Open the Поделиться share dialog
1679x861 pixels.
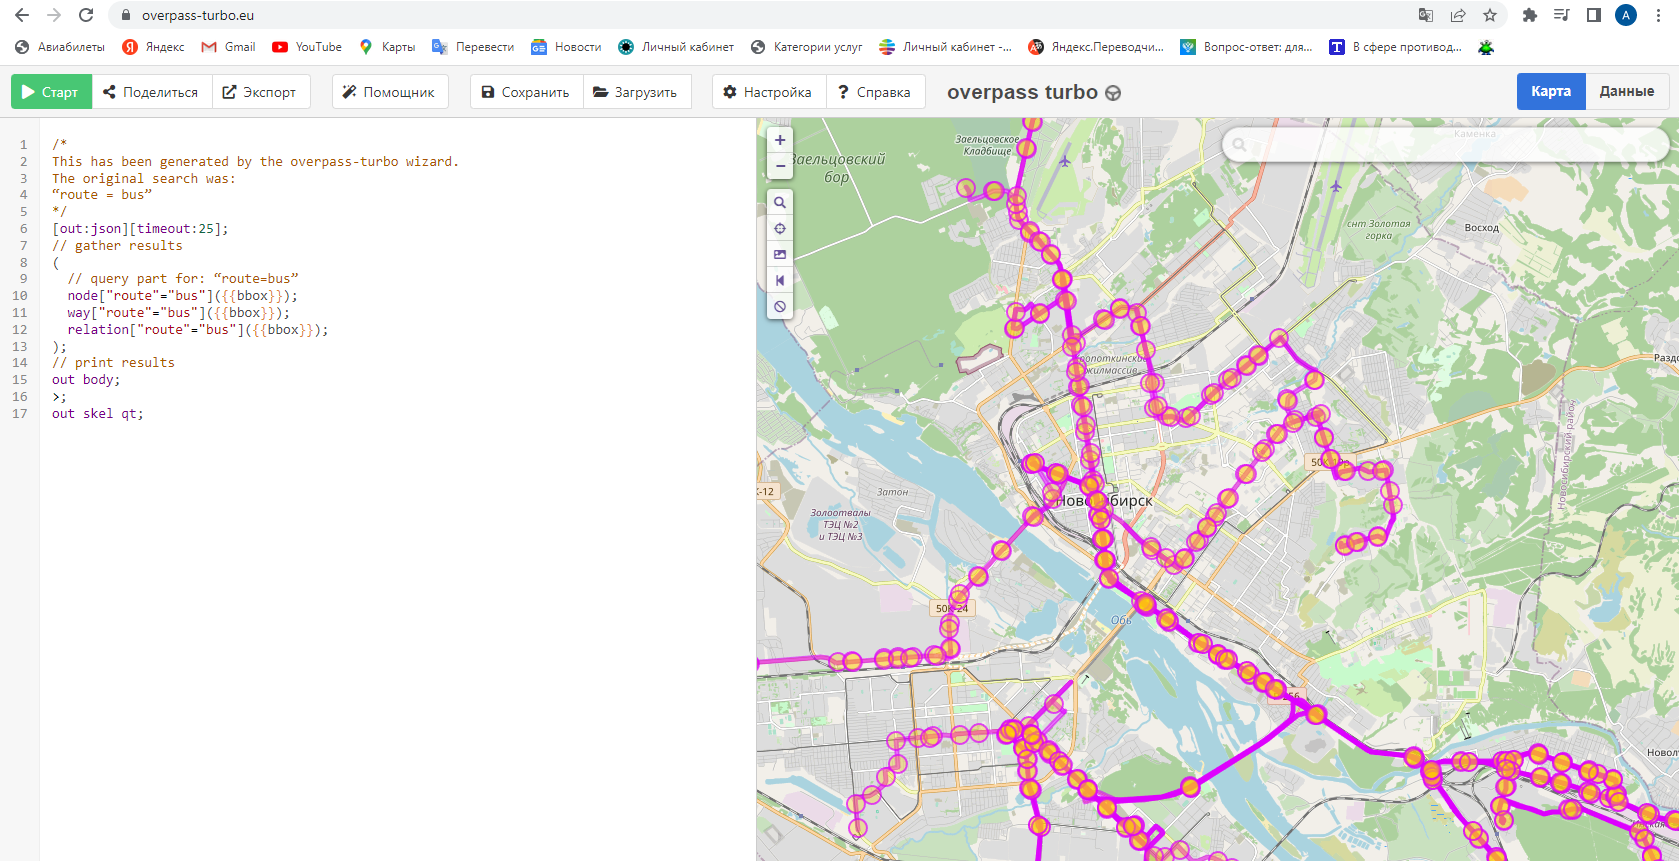tap(152, 92)
